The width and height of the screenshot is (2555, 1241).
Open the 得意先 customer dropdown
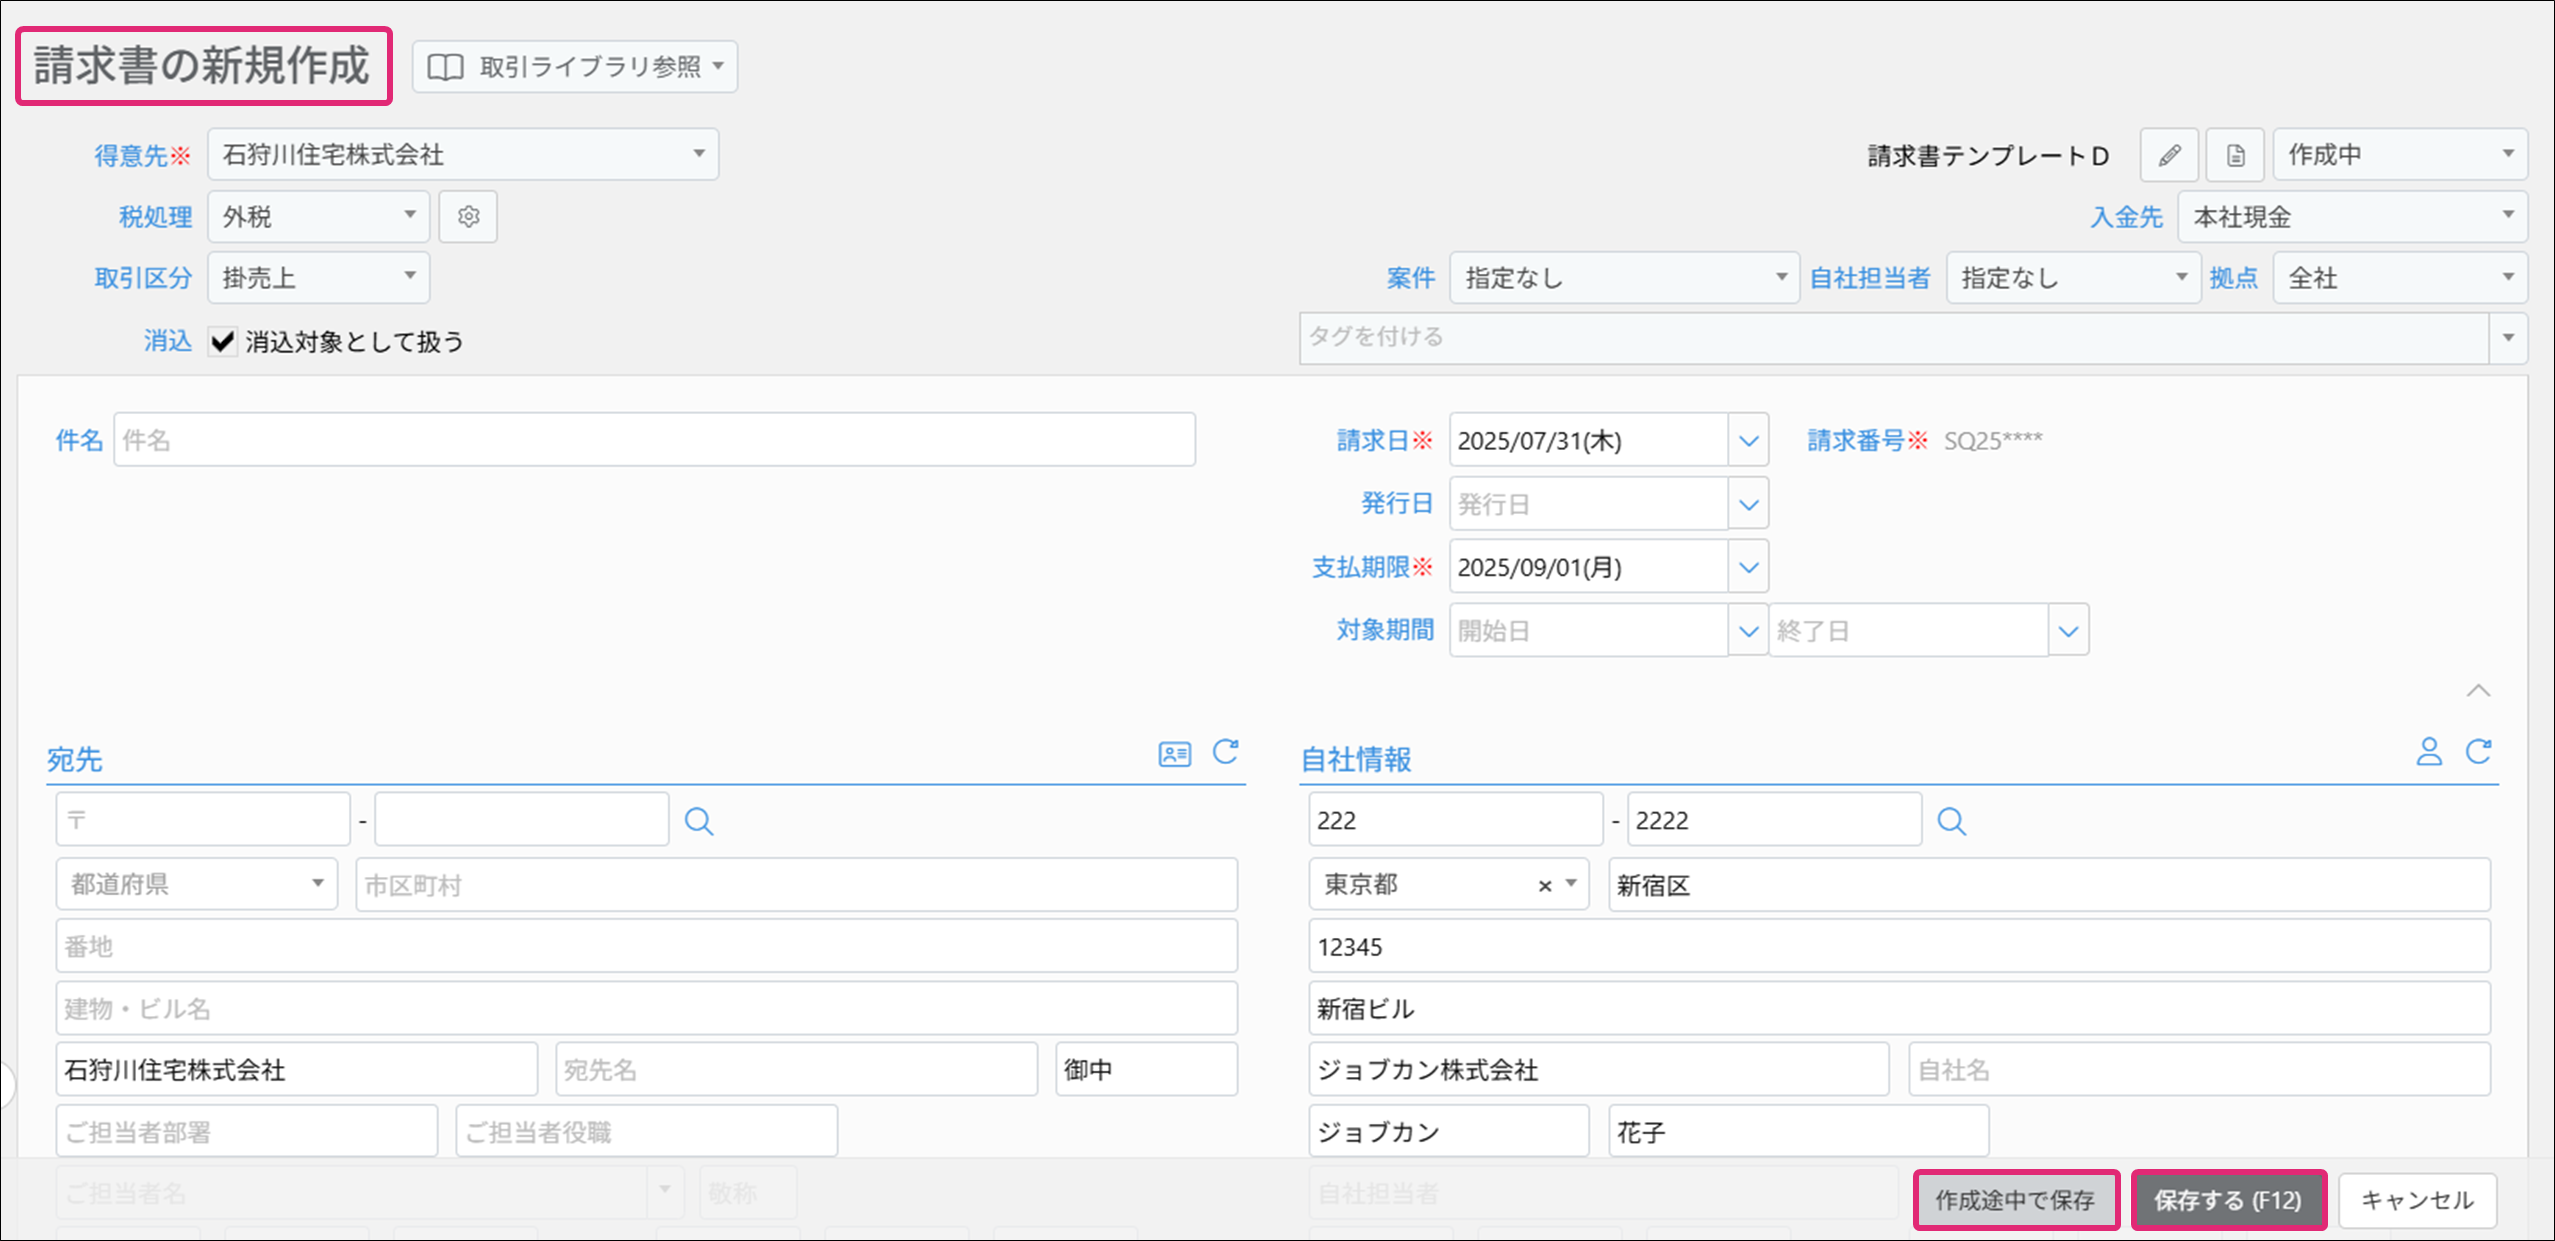(463, 155)
